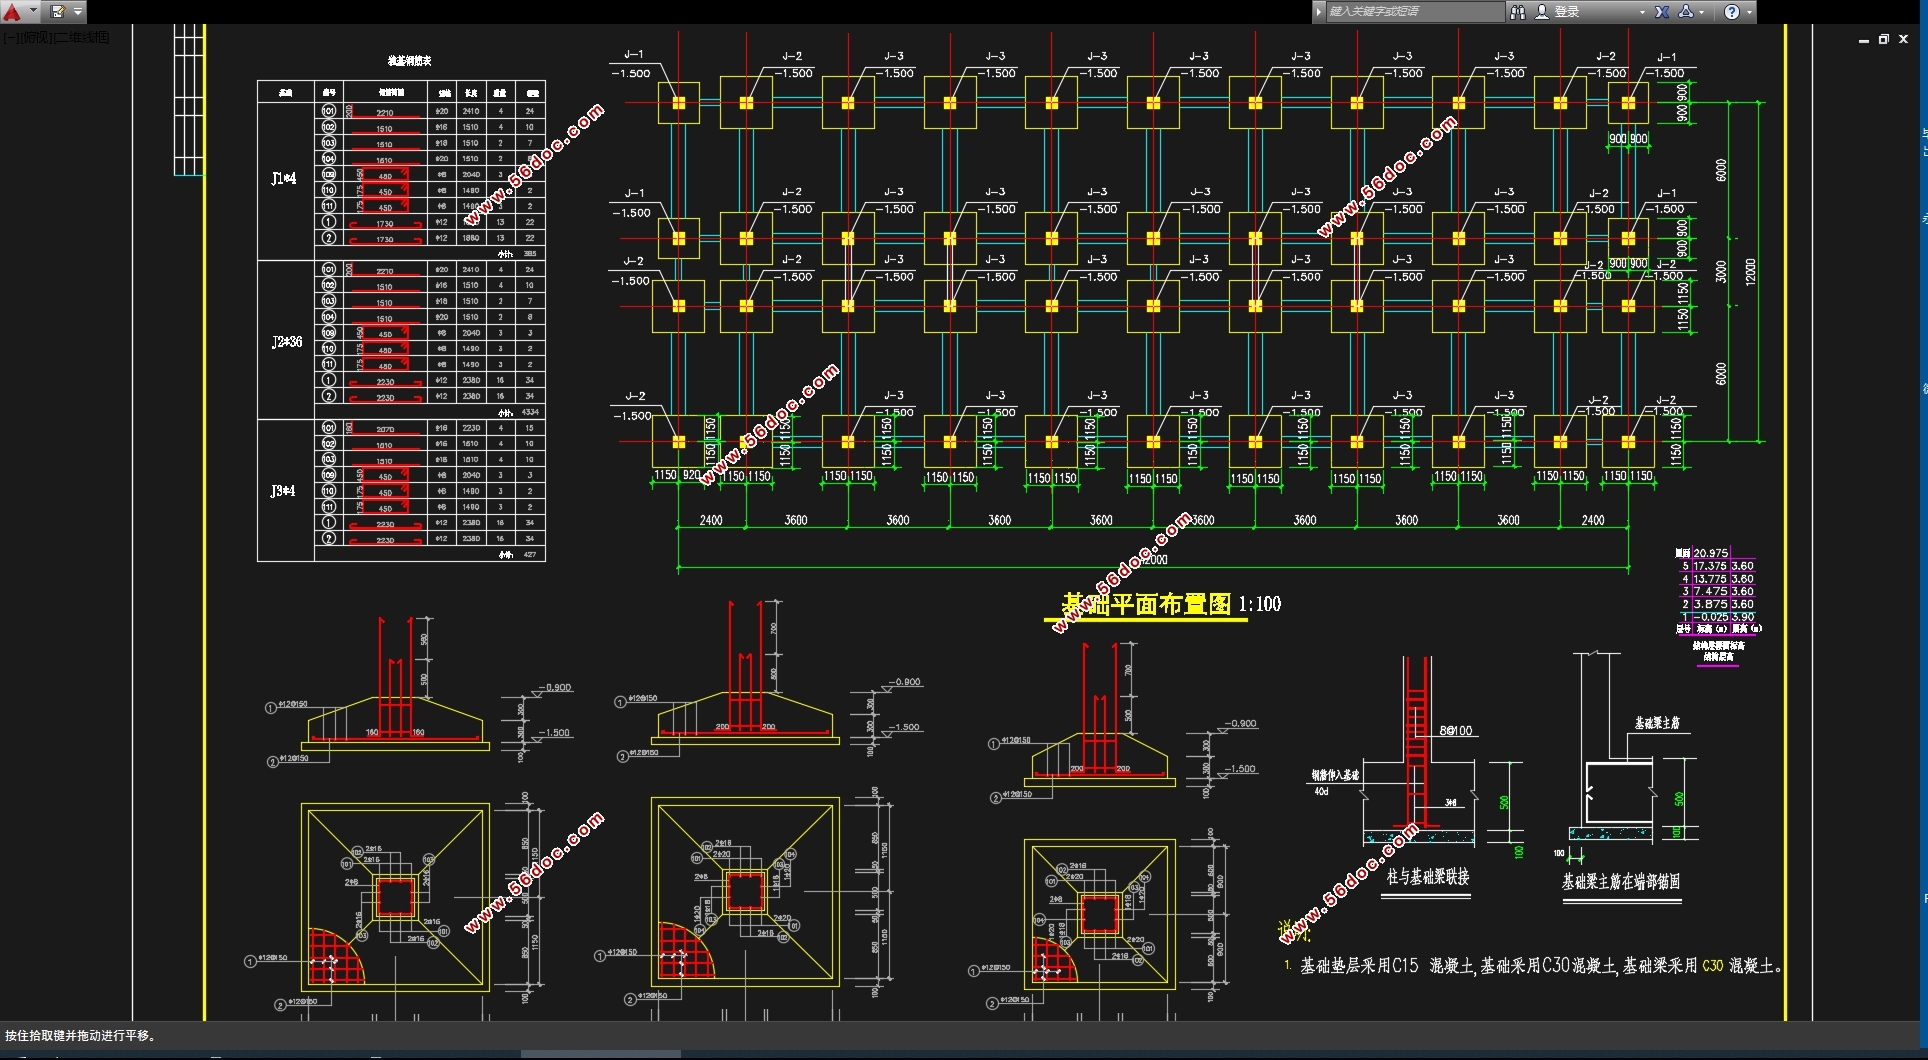Click the user account icon

(1542, 12)
